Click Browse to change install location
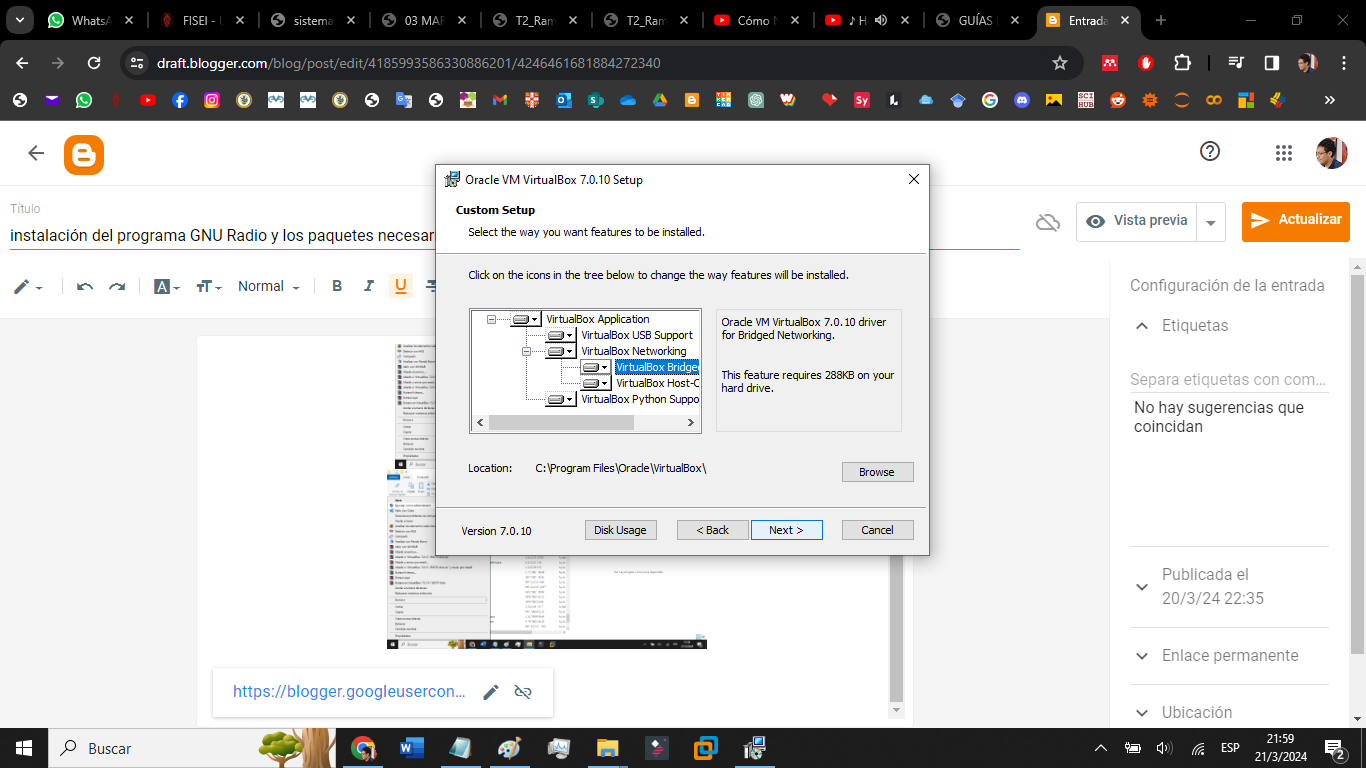Viewport: 1366px width, 768px height. pyautogui.click(x=878, y=472)
